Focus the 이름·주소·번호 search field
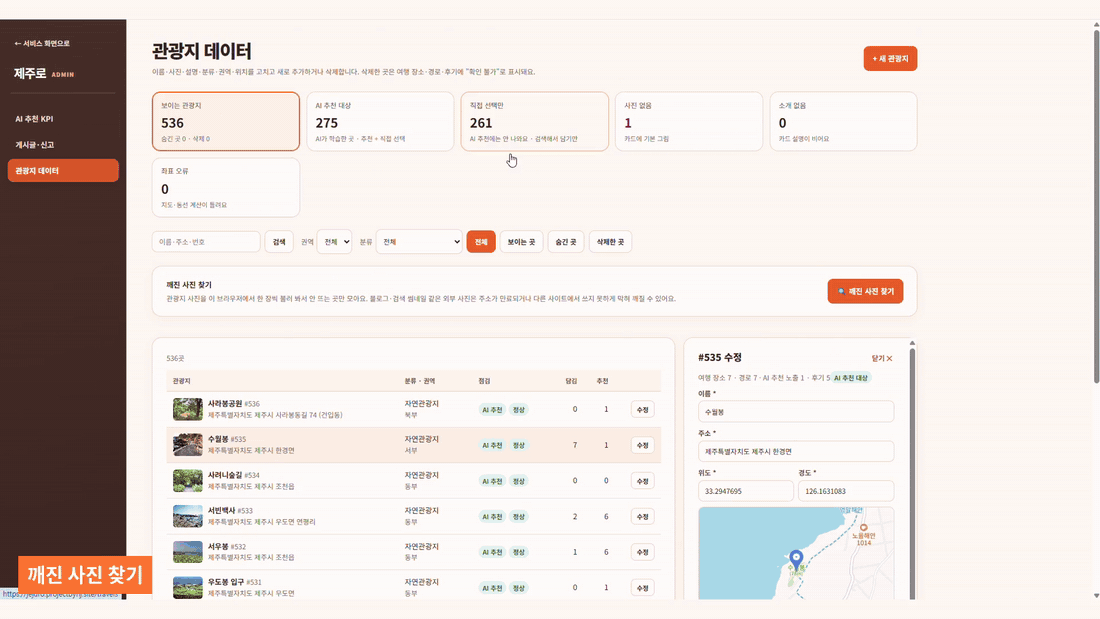This screenshot has height=619, width=1100. 206,242
